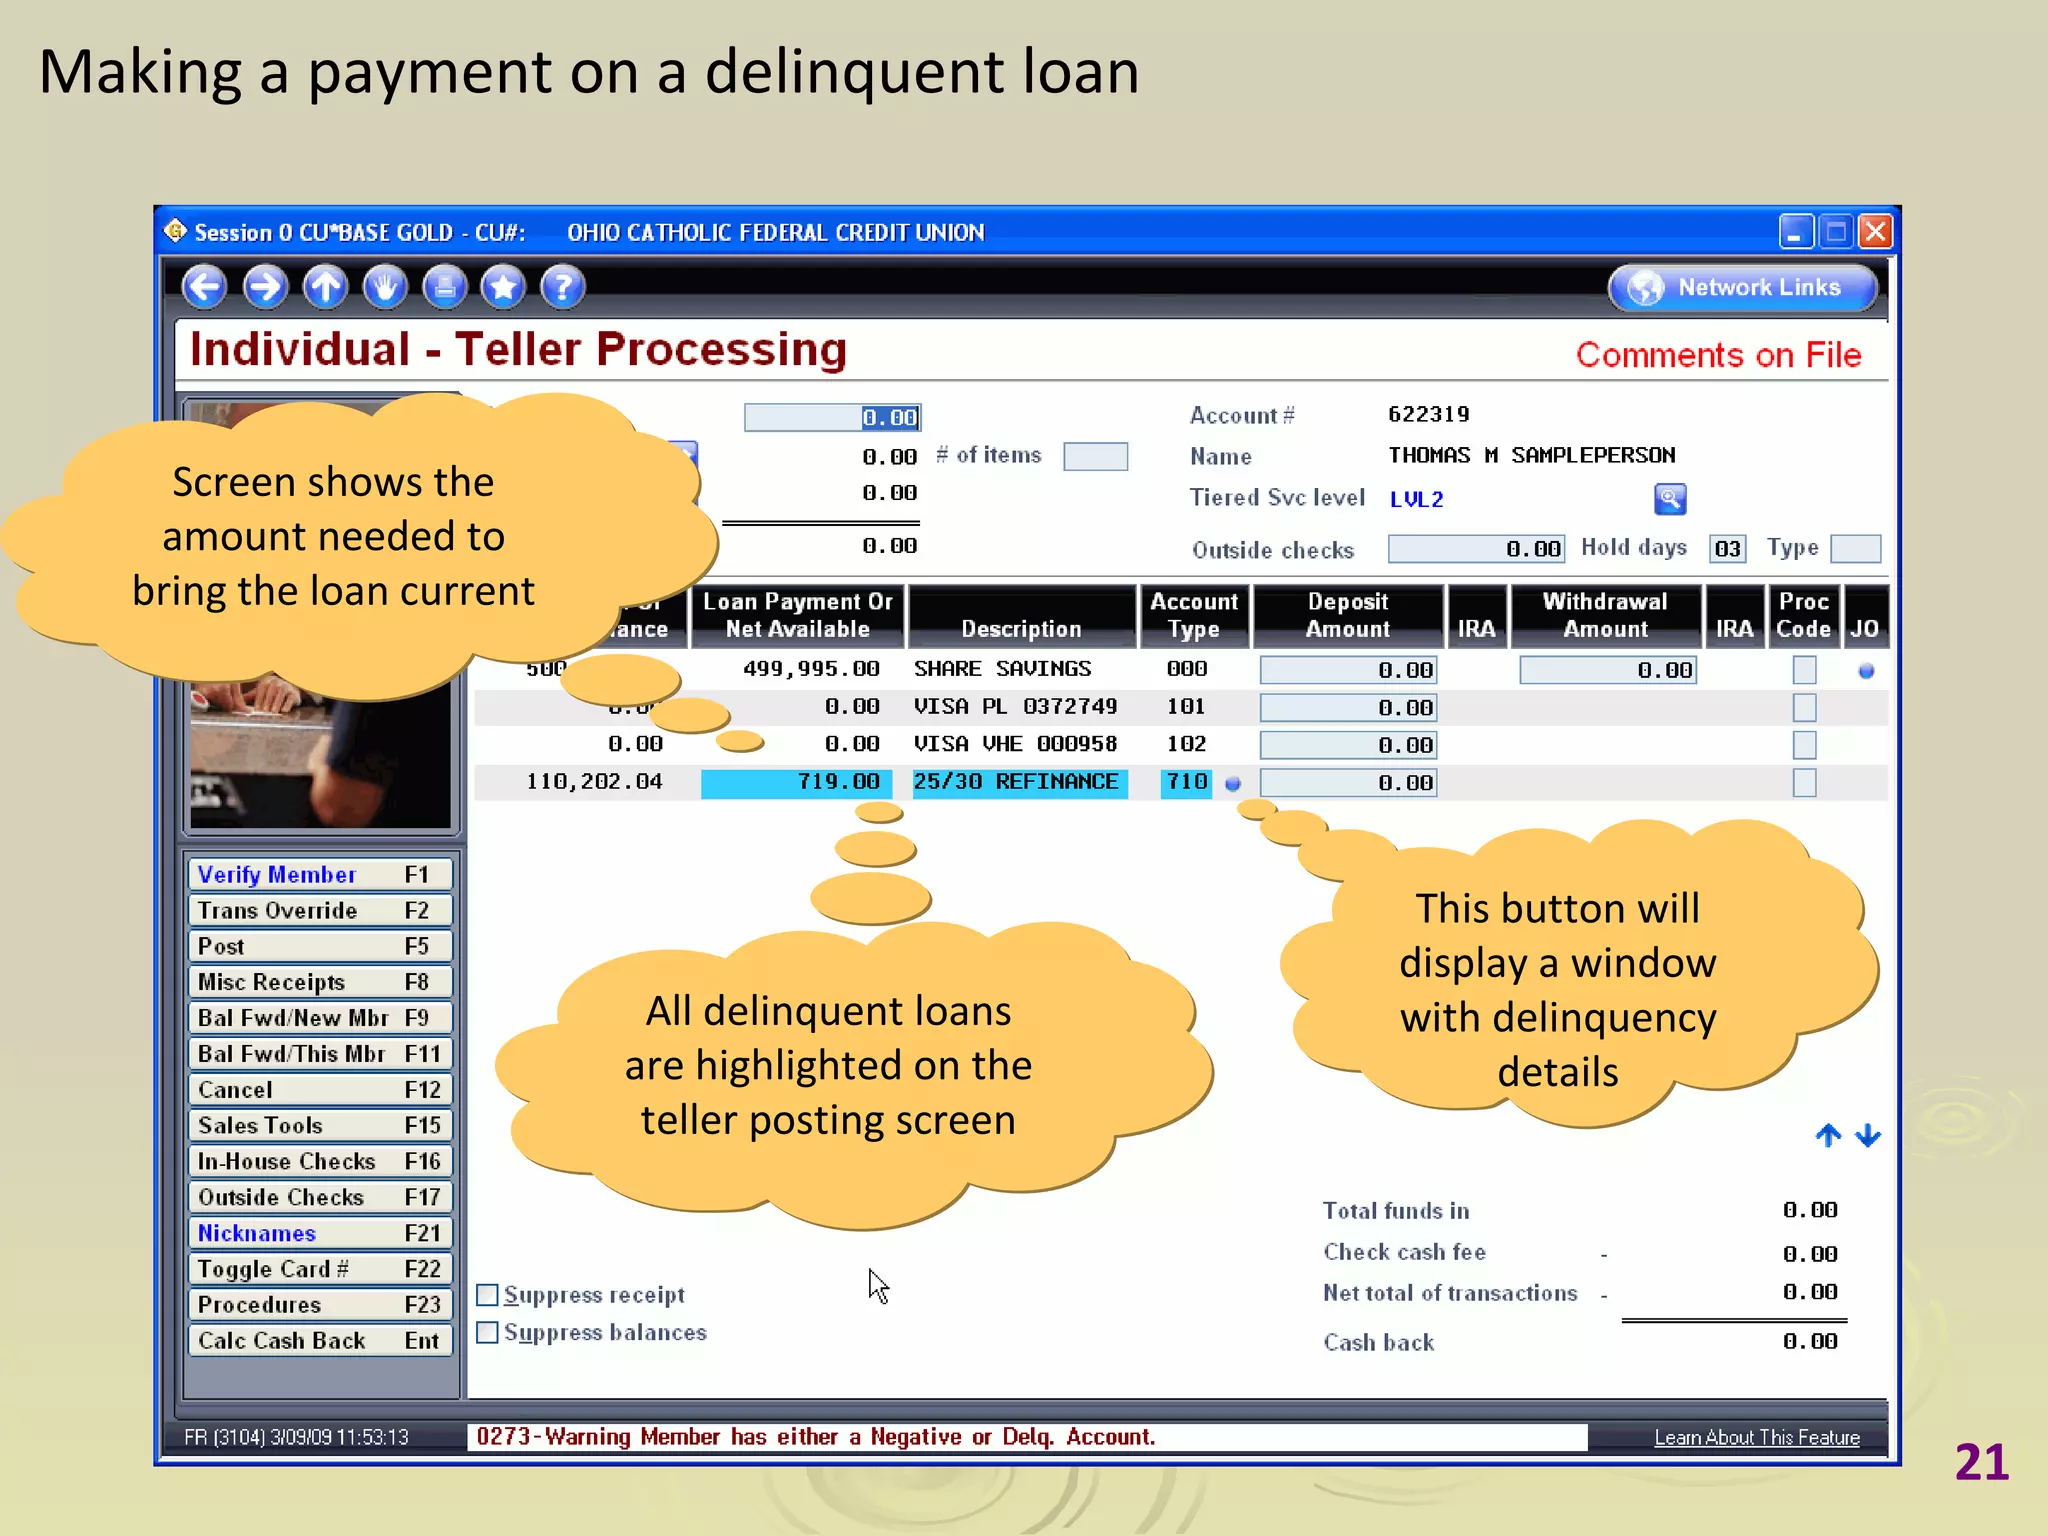Image resolution: width=2048 pixels, height=1536 pixels.
Task: Minimize the CU*BASE GOLD window
Action: (x=1796, y=232)
